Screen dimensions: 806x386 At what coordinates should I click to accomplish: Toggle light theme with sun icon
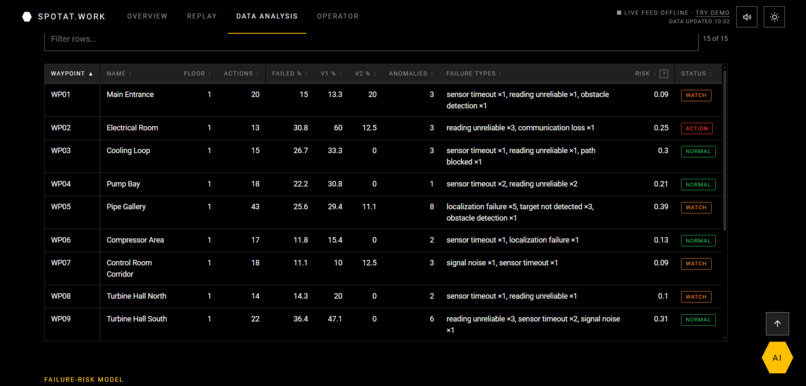click(774, 17)
